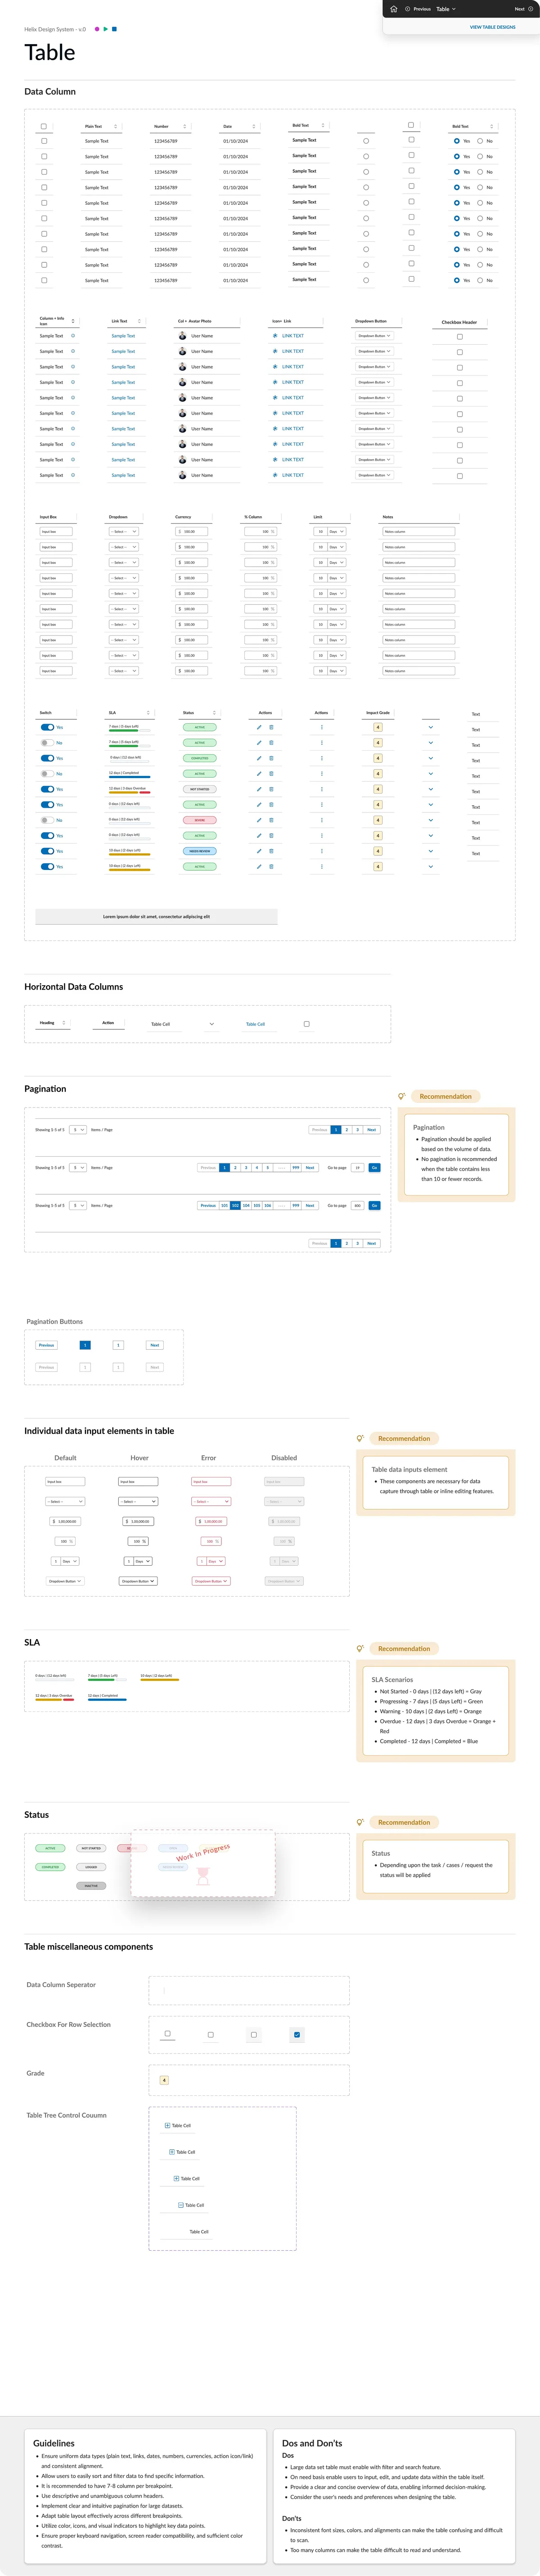
Task: Click the green play triangle beside Helix Design System
Action: tap(106, 29)
